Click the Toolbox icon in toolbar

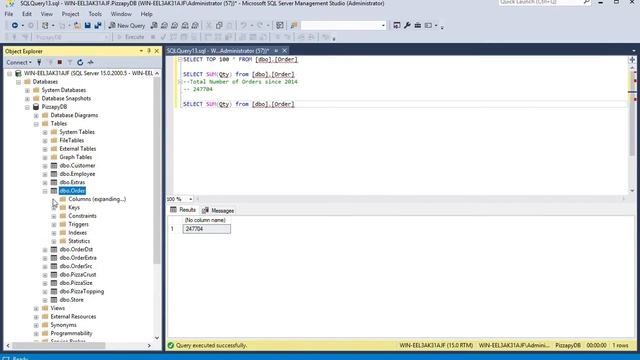click(x=418, y=25)
